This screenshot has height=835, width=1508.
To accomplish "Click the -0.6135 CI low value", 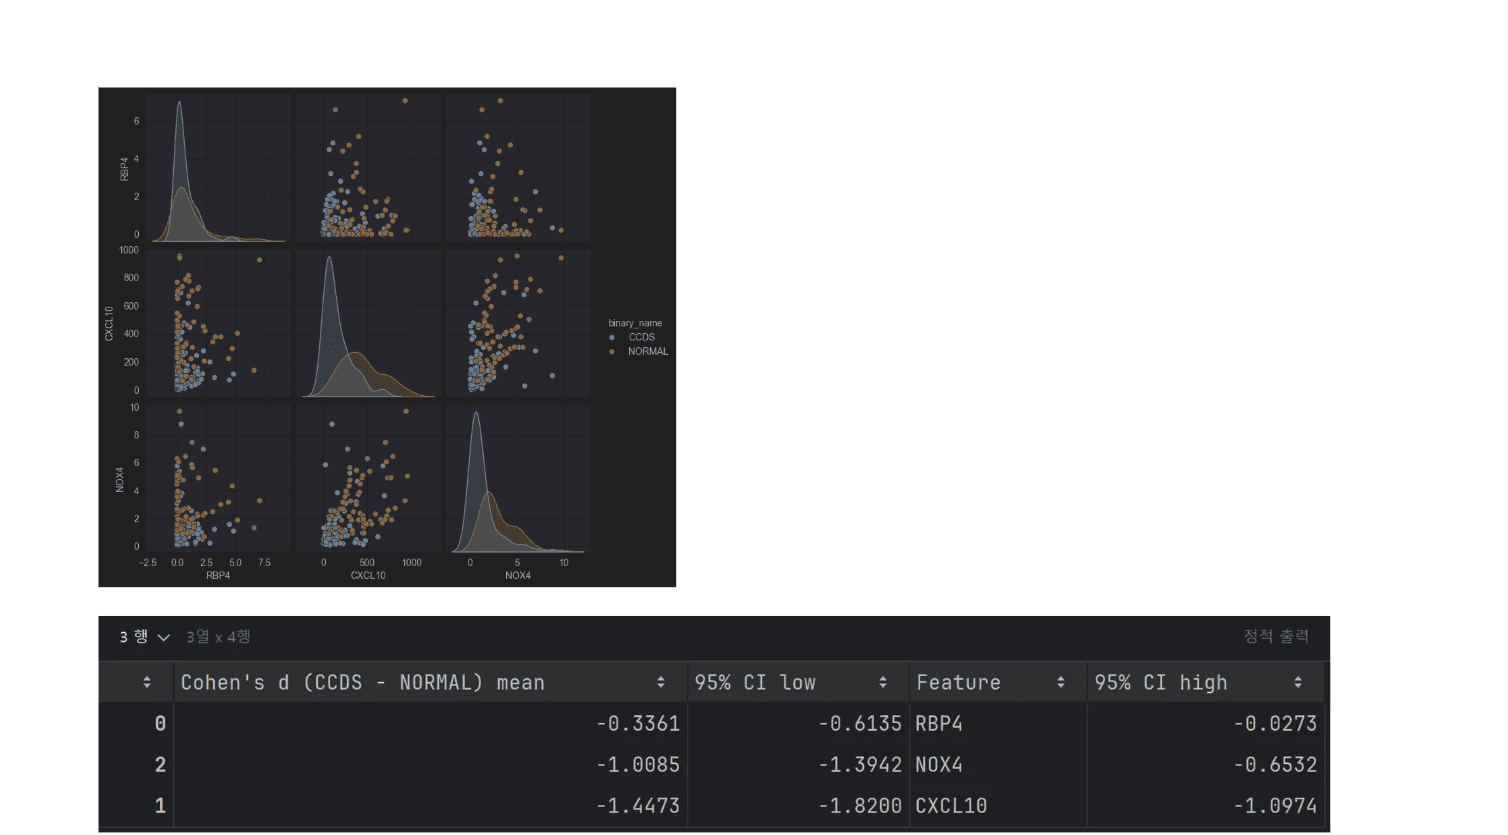I will pos(860,723).
